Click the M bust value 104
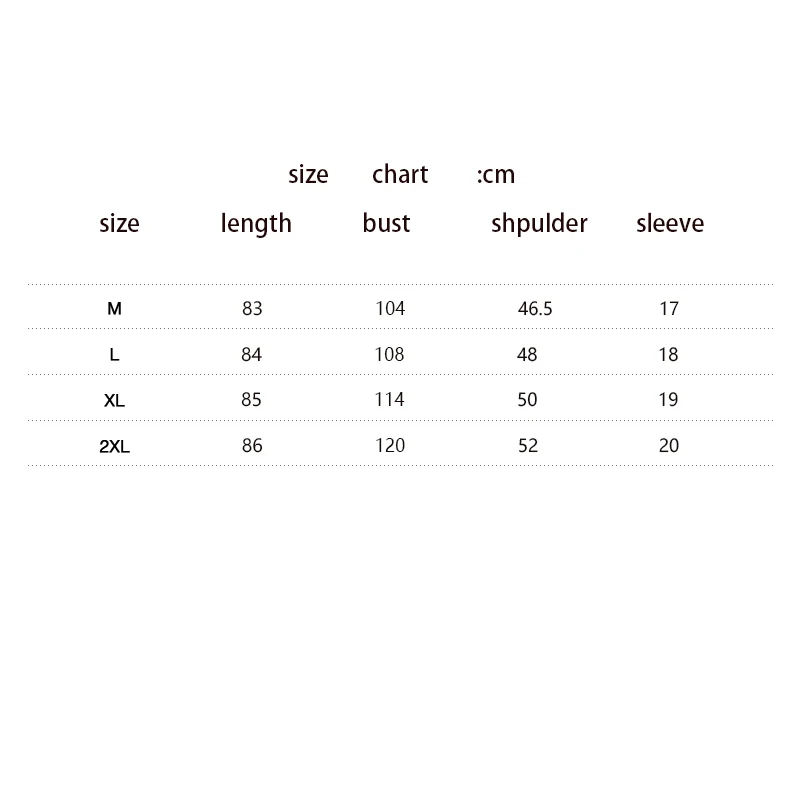This screenshot has width=800, height=800. pyautogui.click(x=390, y=309)
